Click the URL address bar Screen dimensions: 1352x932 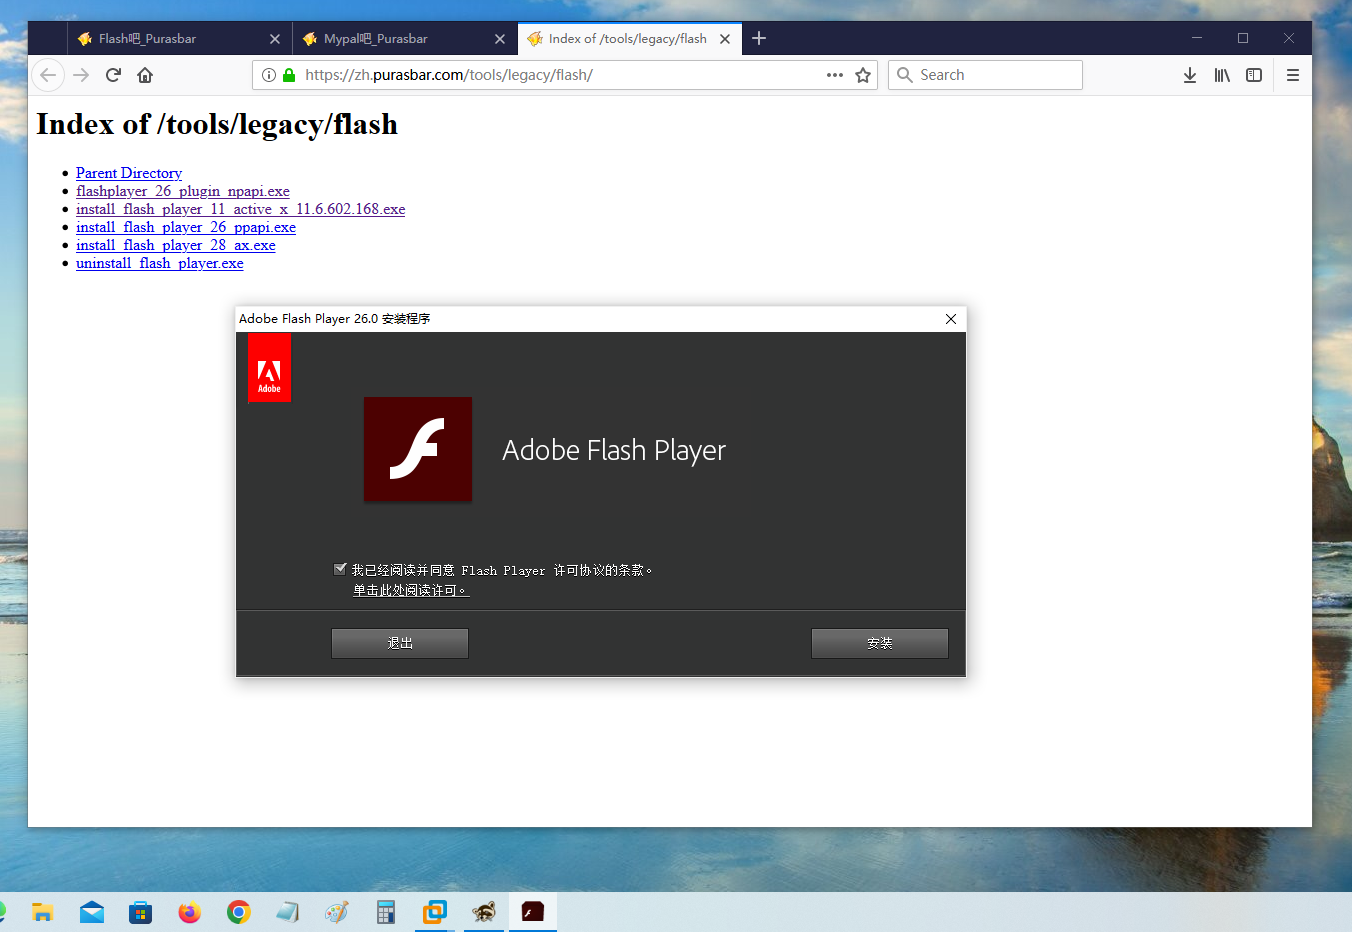(x=564, y=75)
